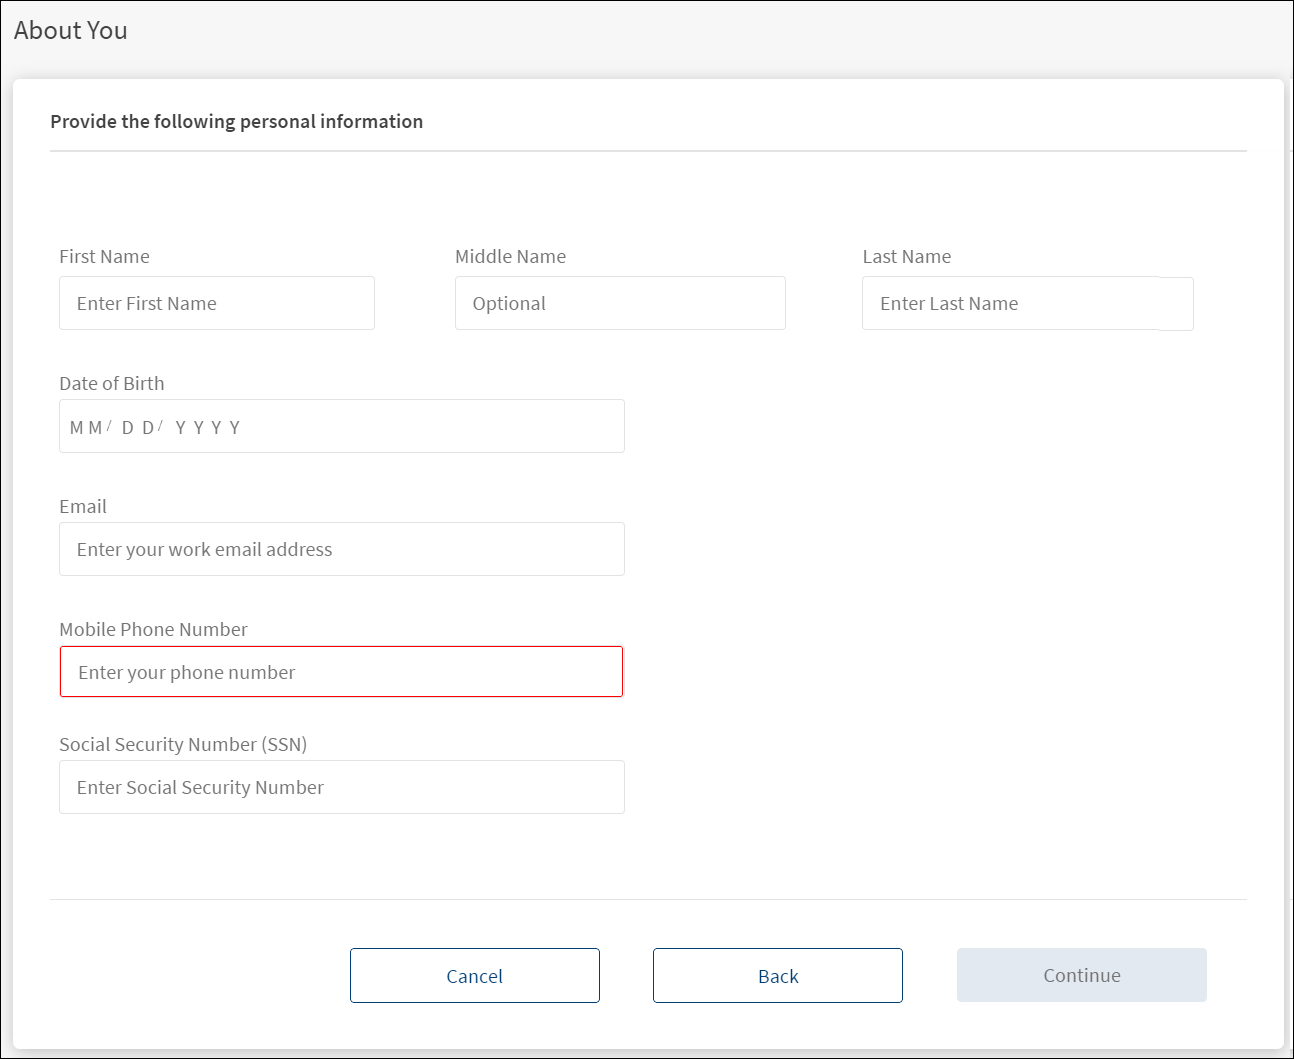Click the "First Name" label text
Screen dimensions: 1294x1059
[x=104, y=257]
